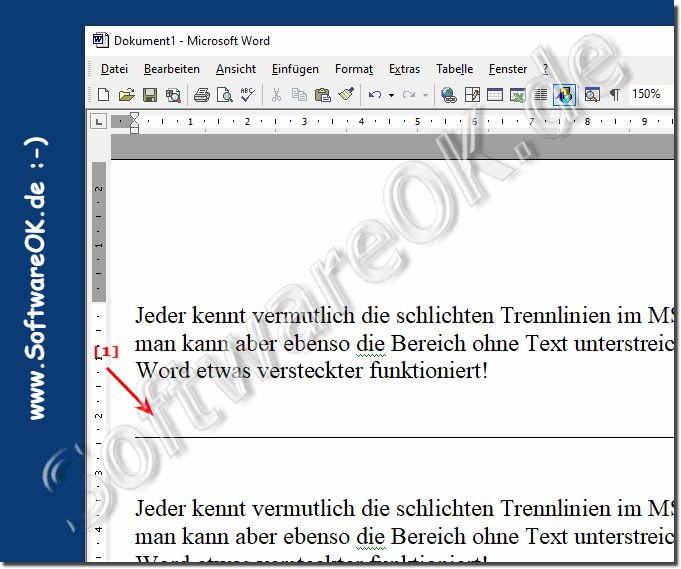Image resolution: width=681 pixels, height=569 pixels.
Task: Click the underlined word 'die' in first paragraph
Action: point(370,344)
